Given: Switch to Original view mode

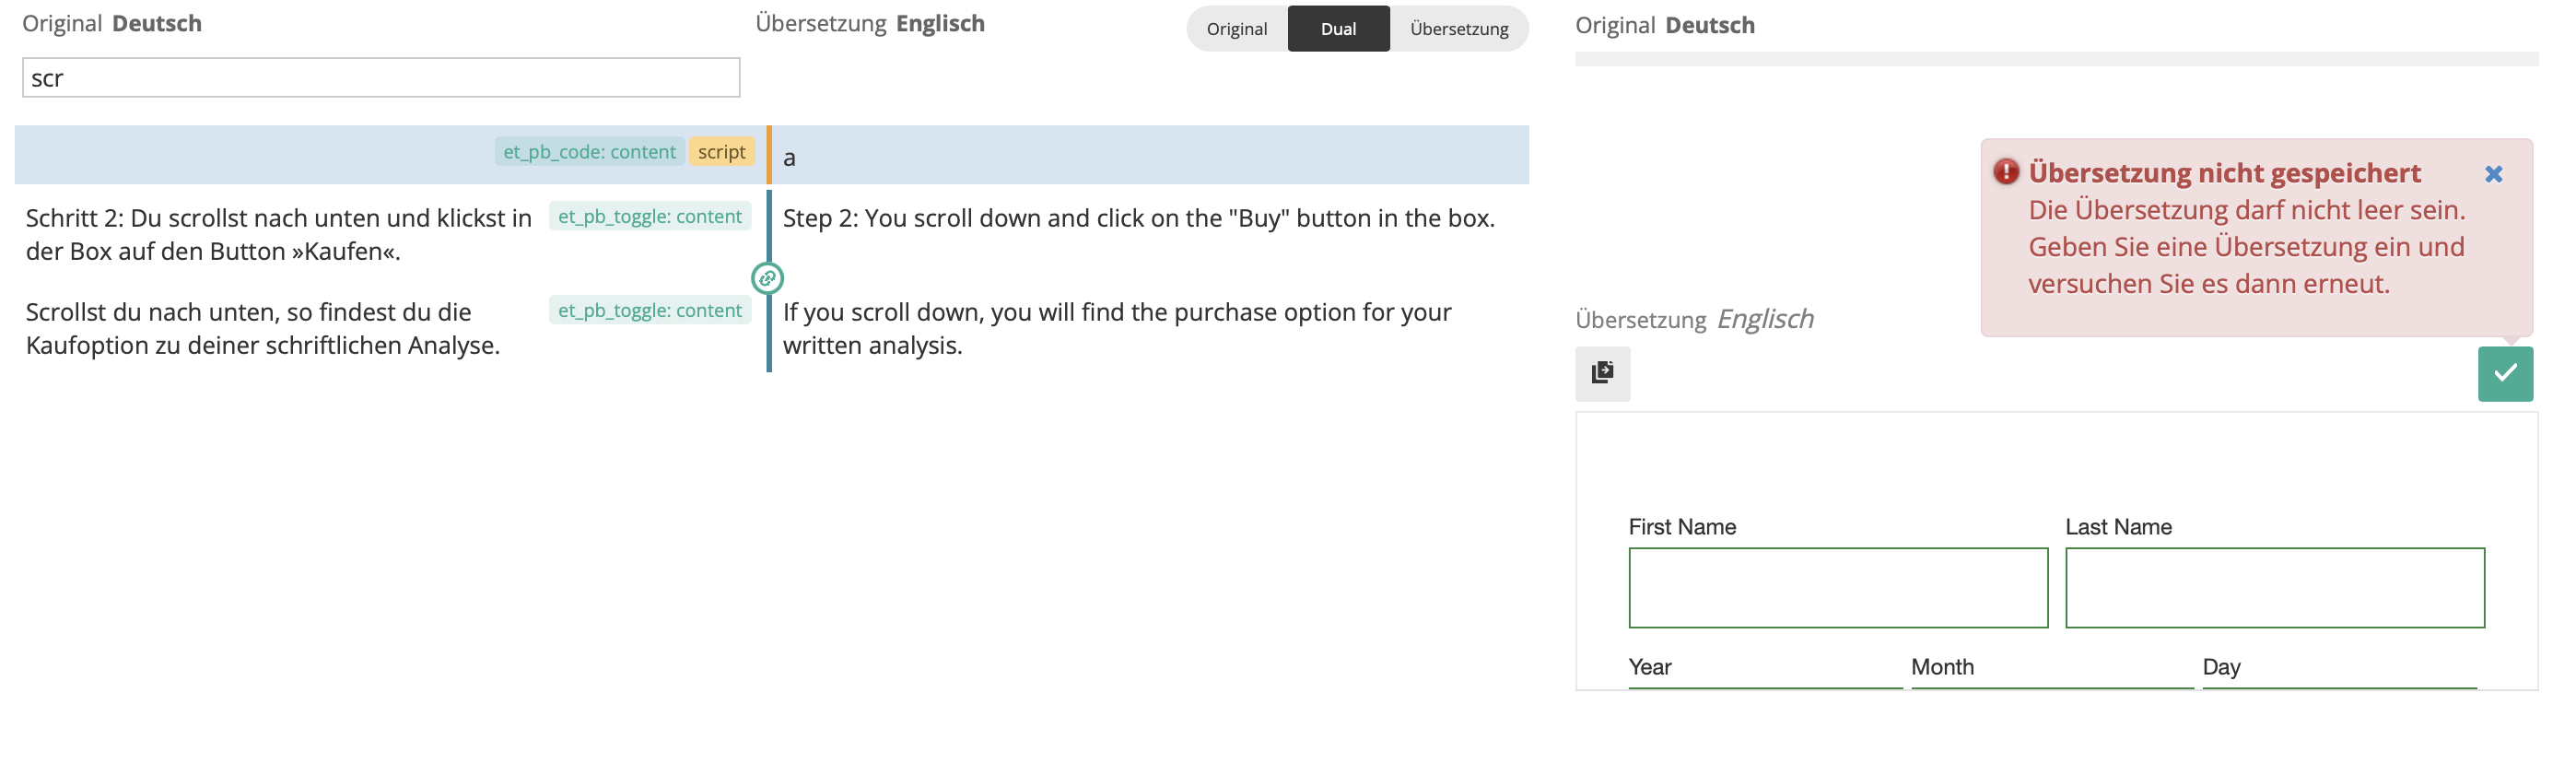Looking at the screenshot, I should (1236, 29).
